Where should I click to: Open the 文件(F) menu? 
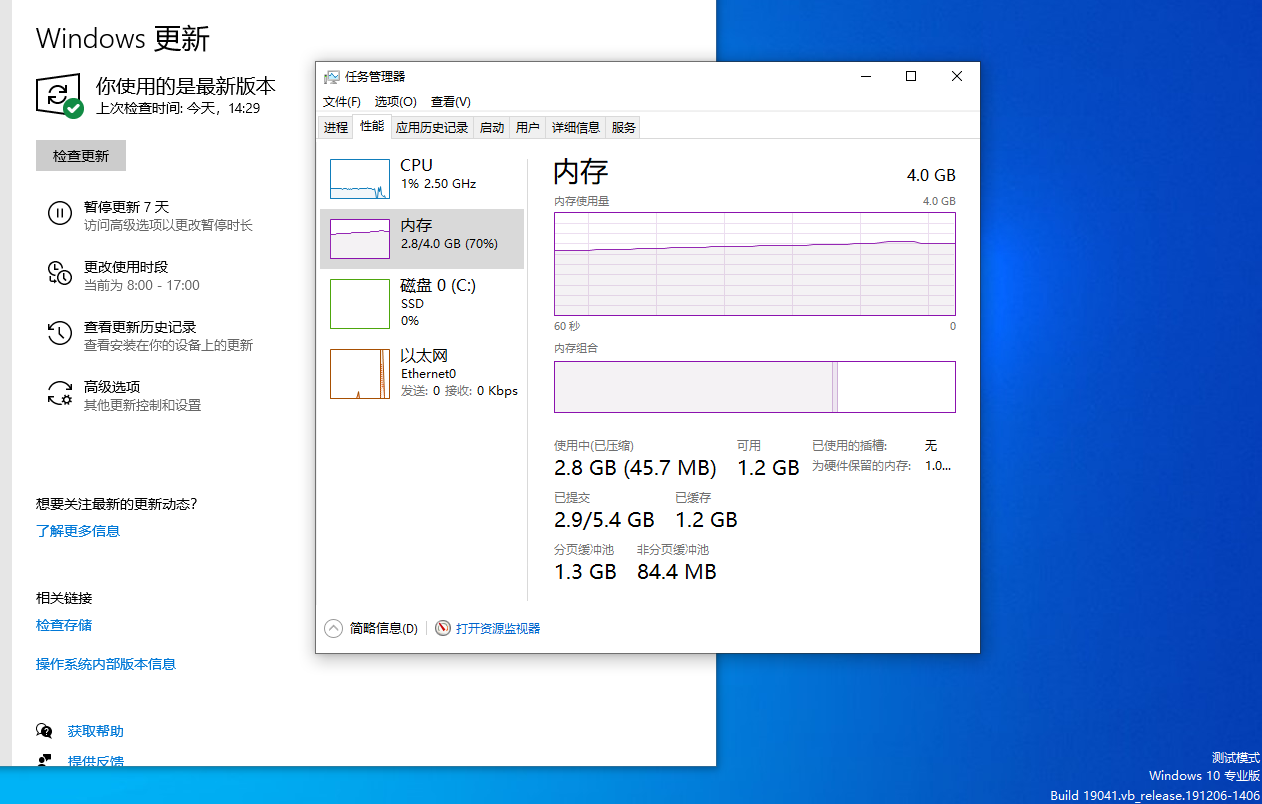(x=342, y=102)
